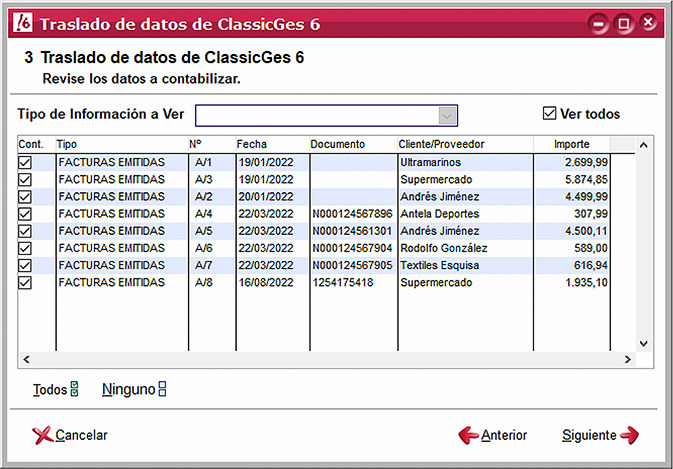Click the red X icon beside Cancelar
The height and width of the screenshot is (469, 673).
coord(42,435)
